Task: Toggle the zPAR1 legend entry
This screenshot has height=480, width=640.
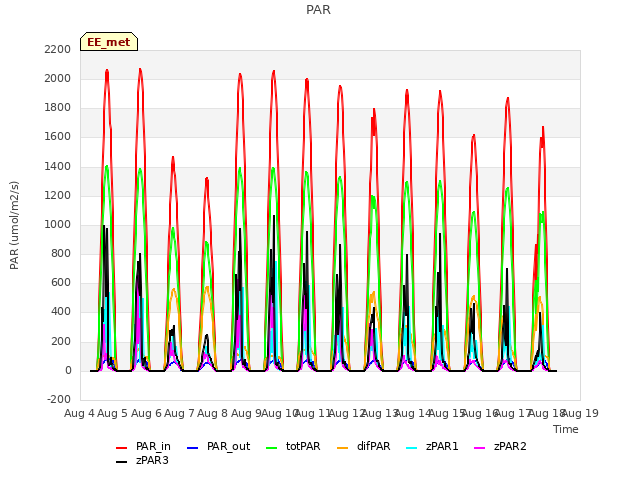Action: [x=433, y=447]
